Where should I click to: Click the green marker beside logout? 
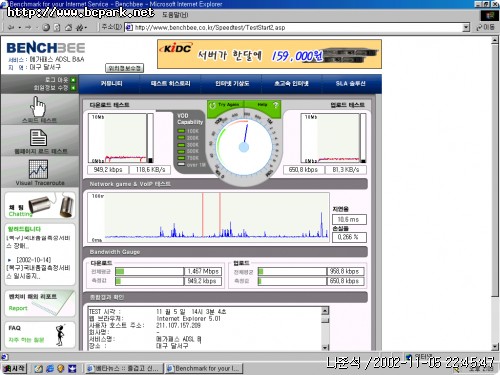73,80
